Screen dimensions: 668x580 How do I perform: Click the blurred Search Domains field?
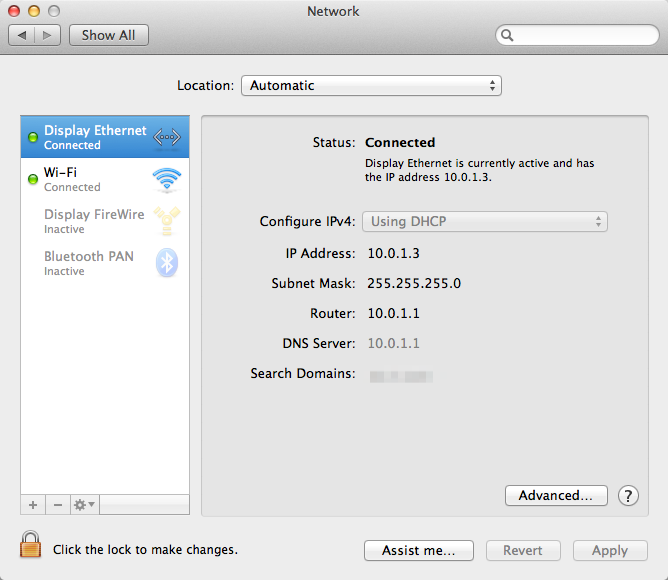point(401,377)
